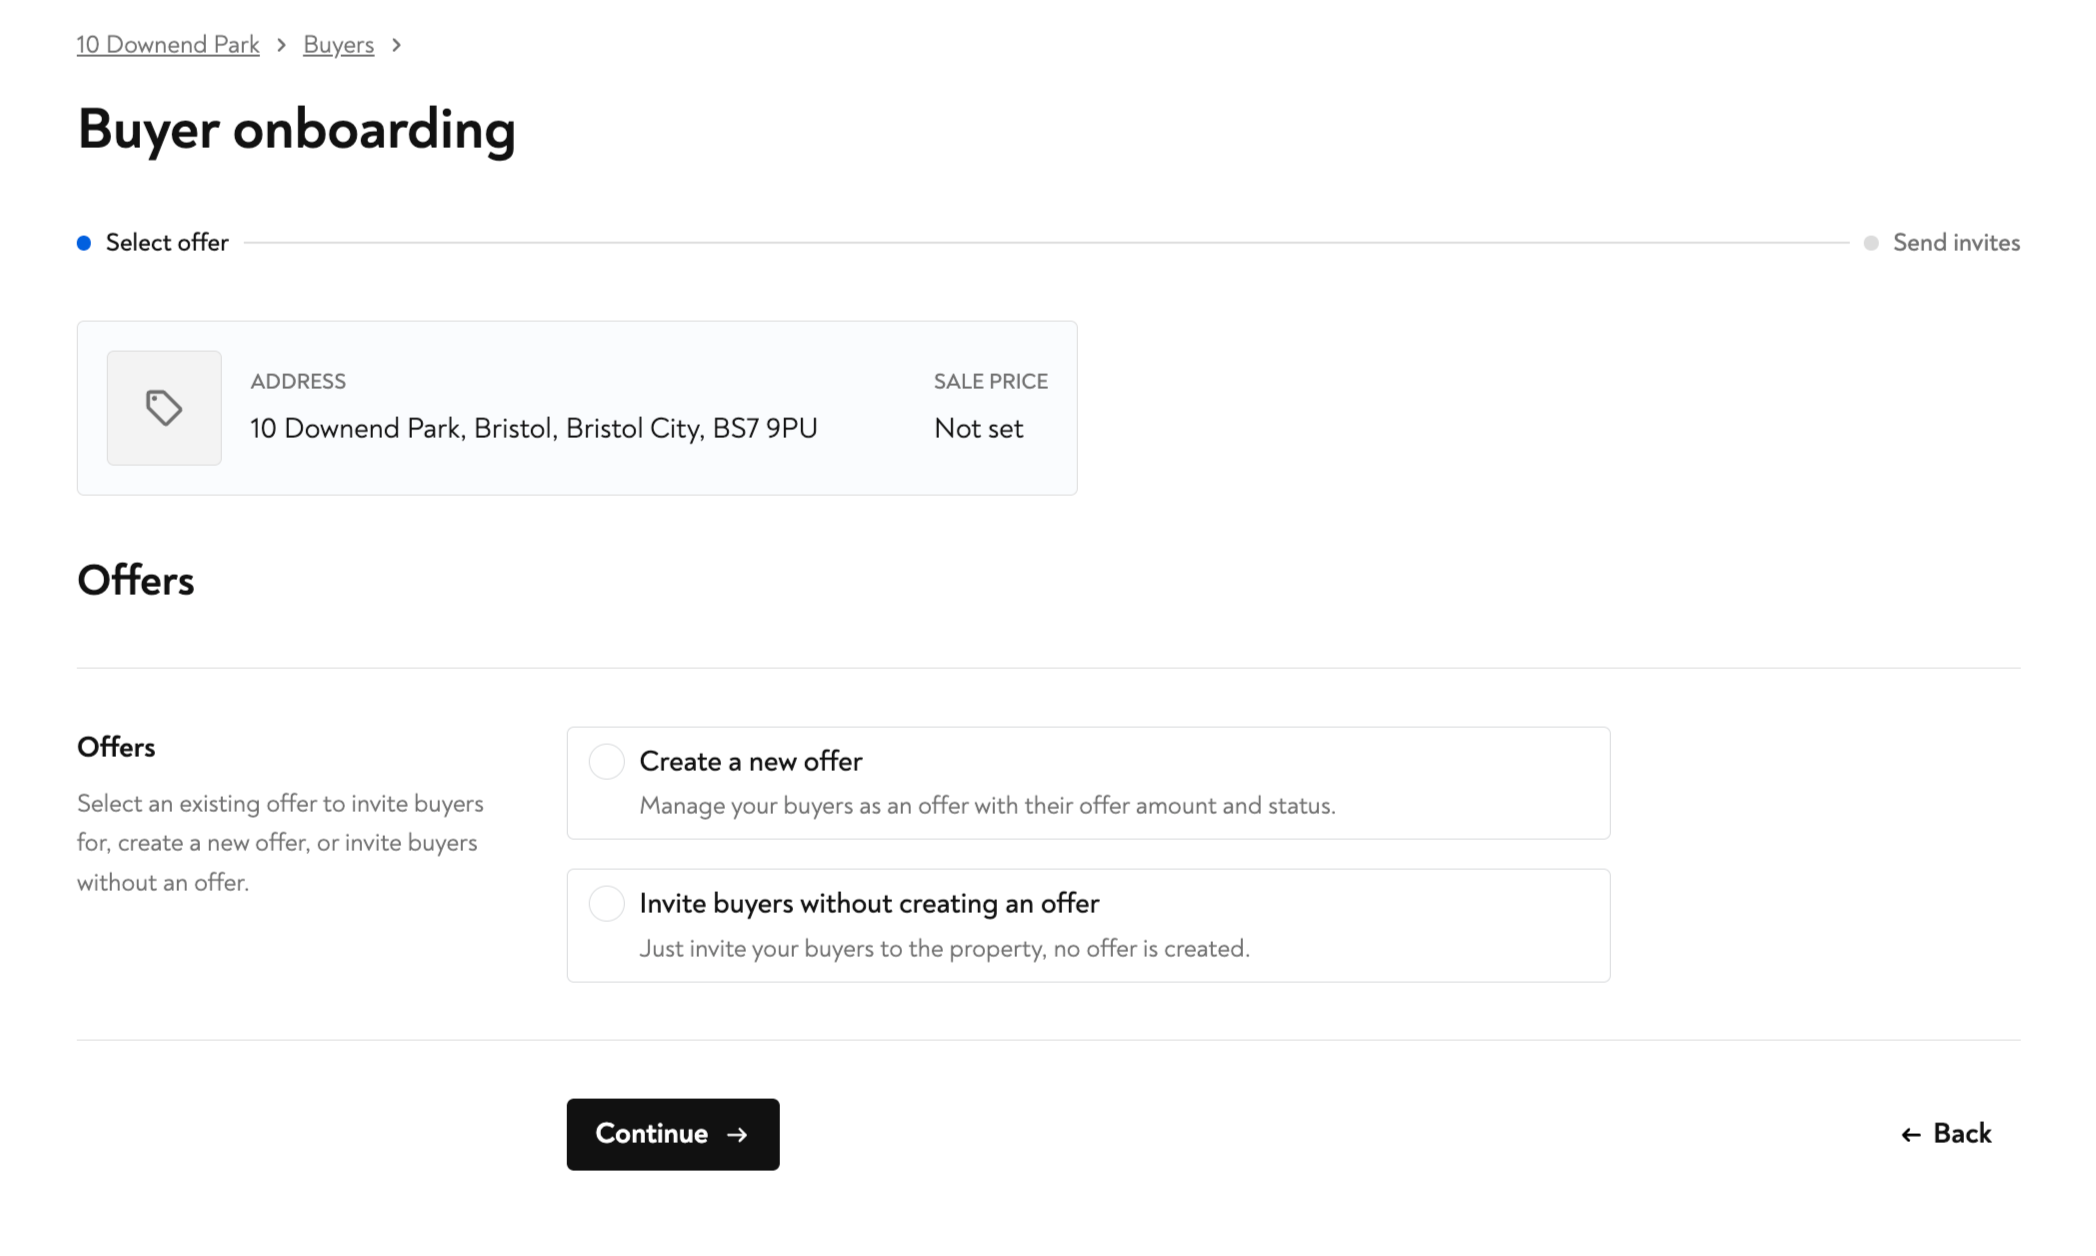The width and height of the screenshot is (2096, 1256).
Task: Click chevron after 10 Downend Park breadcrumb
Action: (x=281, y=45)
